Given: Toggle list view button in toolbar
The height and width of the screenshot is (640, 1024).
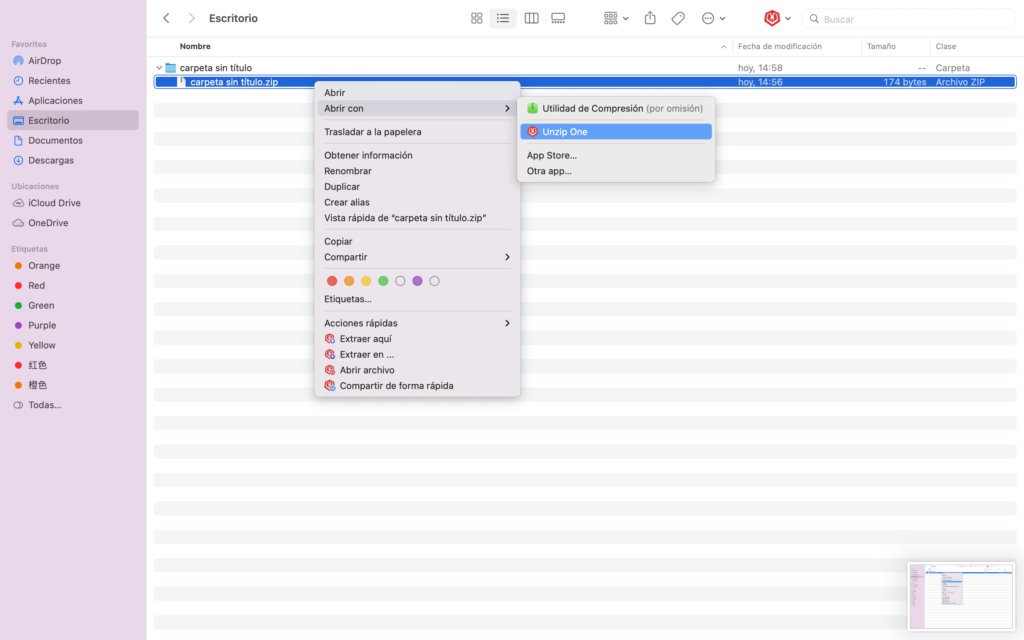Looking at the screenshot, I should 503,18.
